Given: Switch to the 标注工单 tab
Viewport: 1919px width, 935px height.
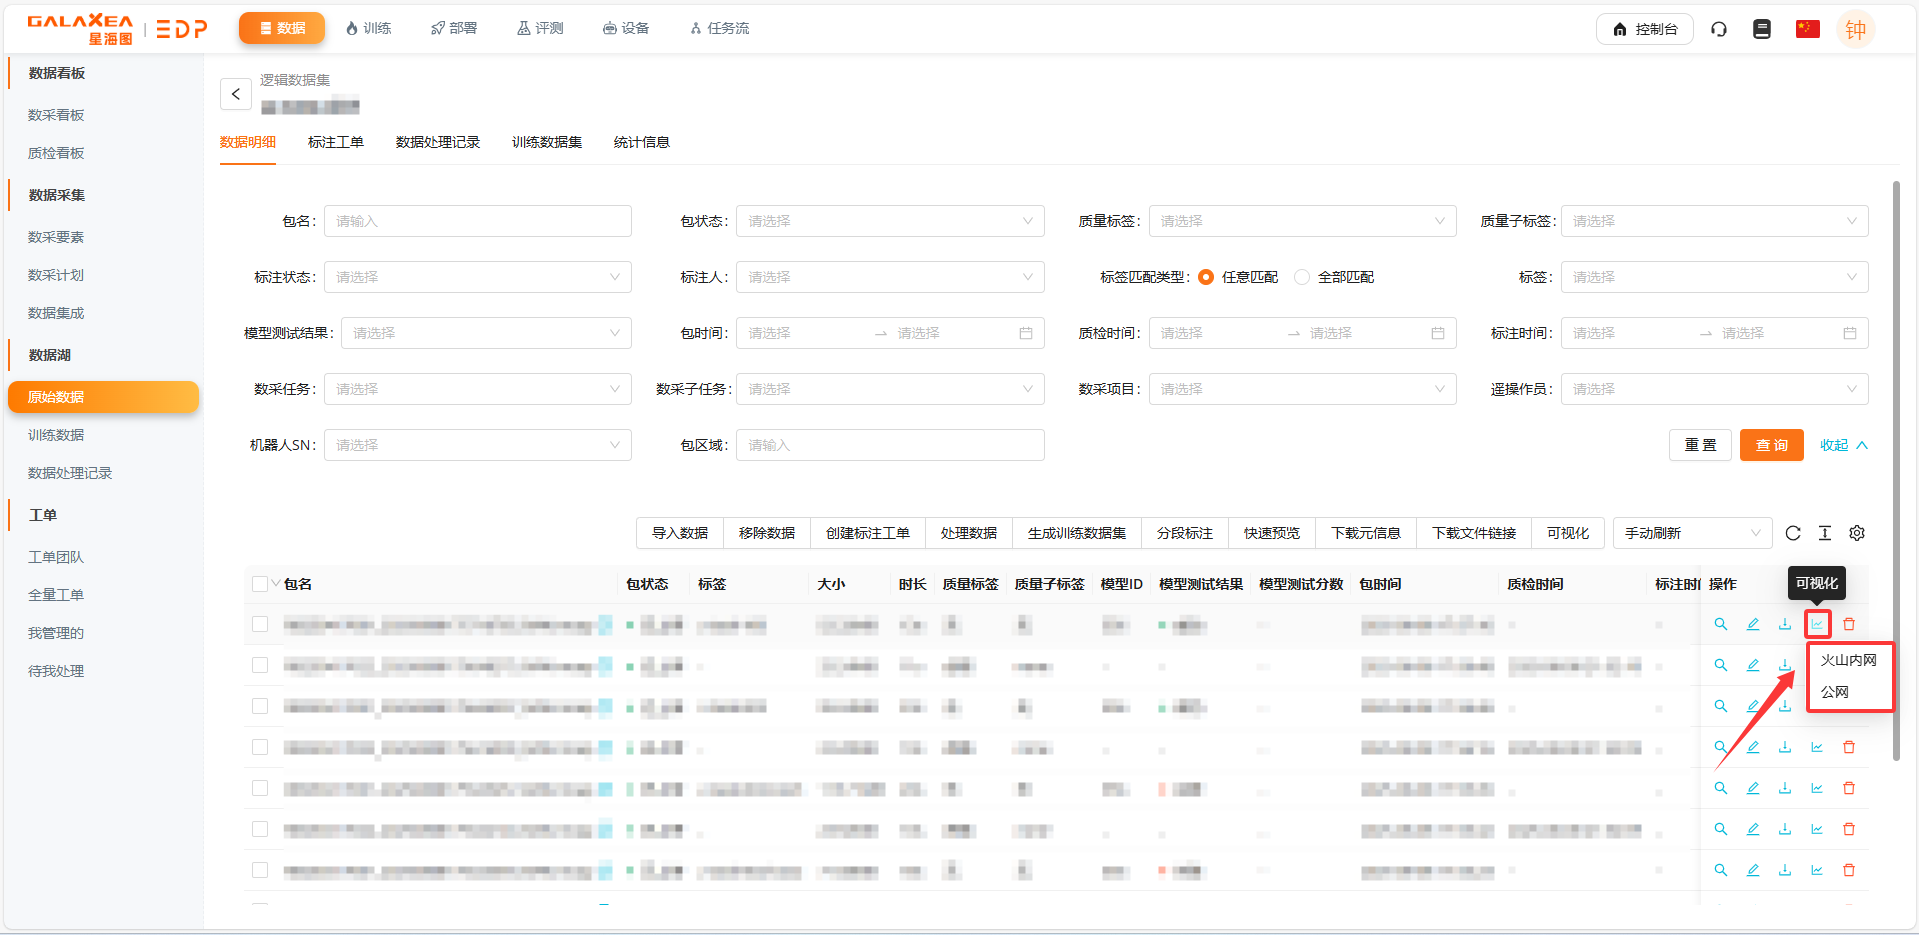Looking at the screenshot, I should [335, 142].
